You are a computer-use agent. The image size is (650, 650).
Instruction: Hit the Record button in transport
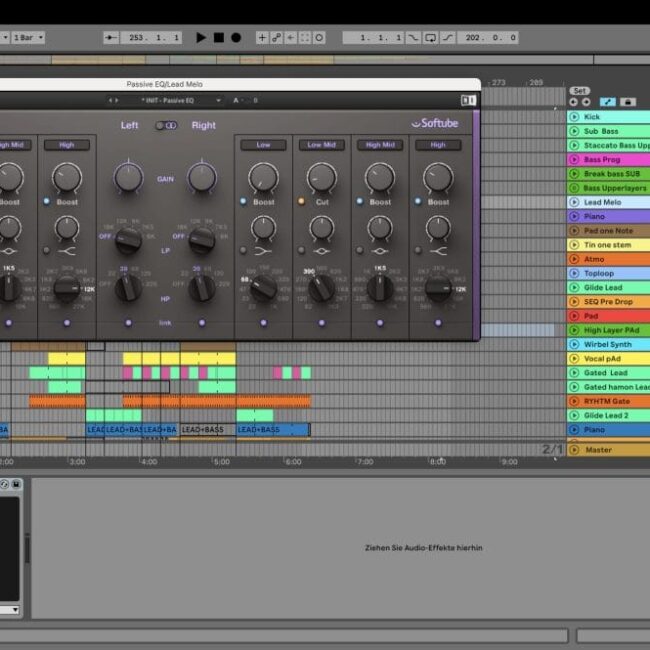[236, 38]
